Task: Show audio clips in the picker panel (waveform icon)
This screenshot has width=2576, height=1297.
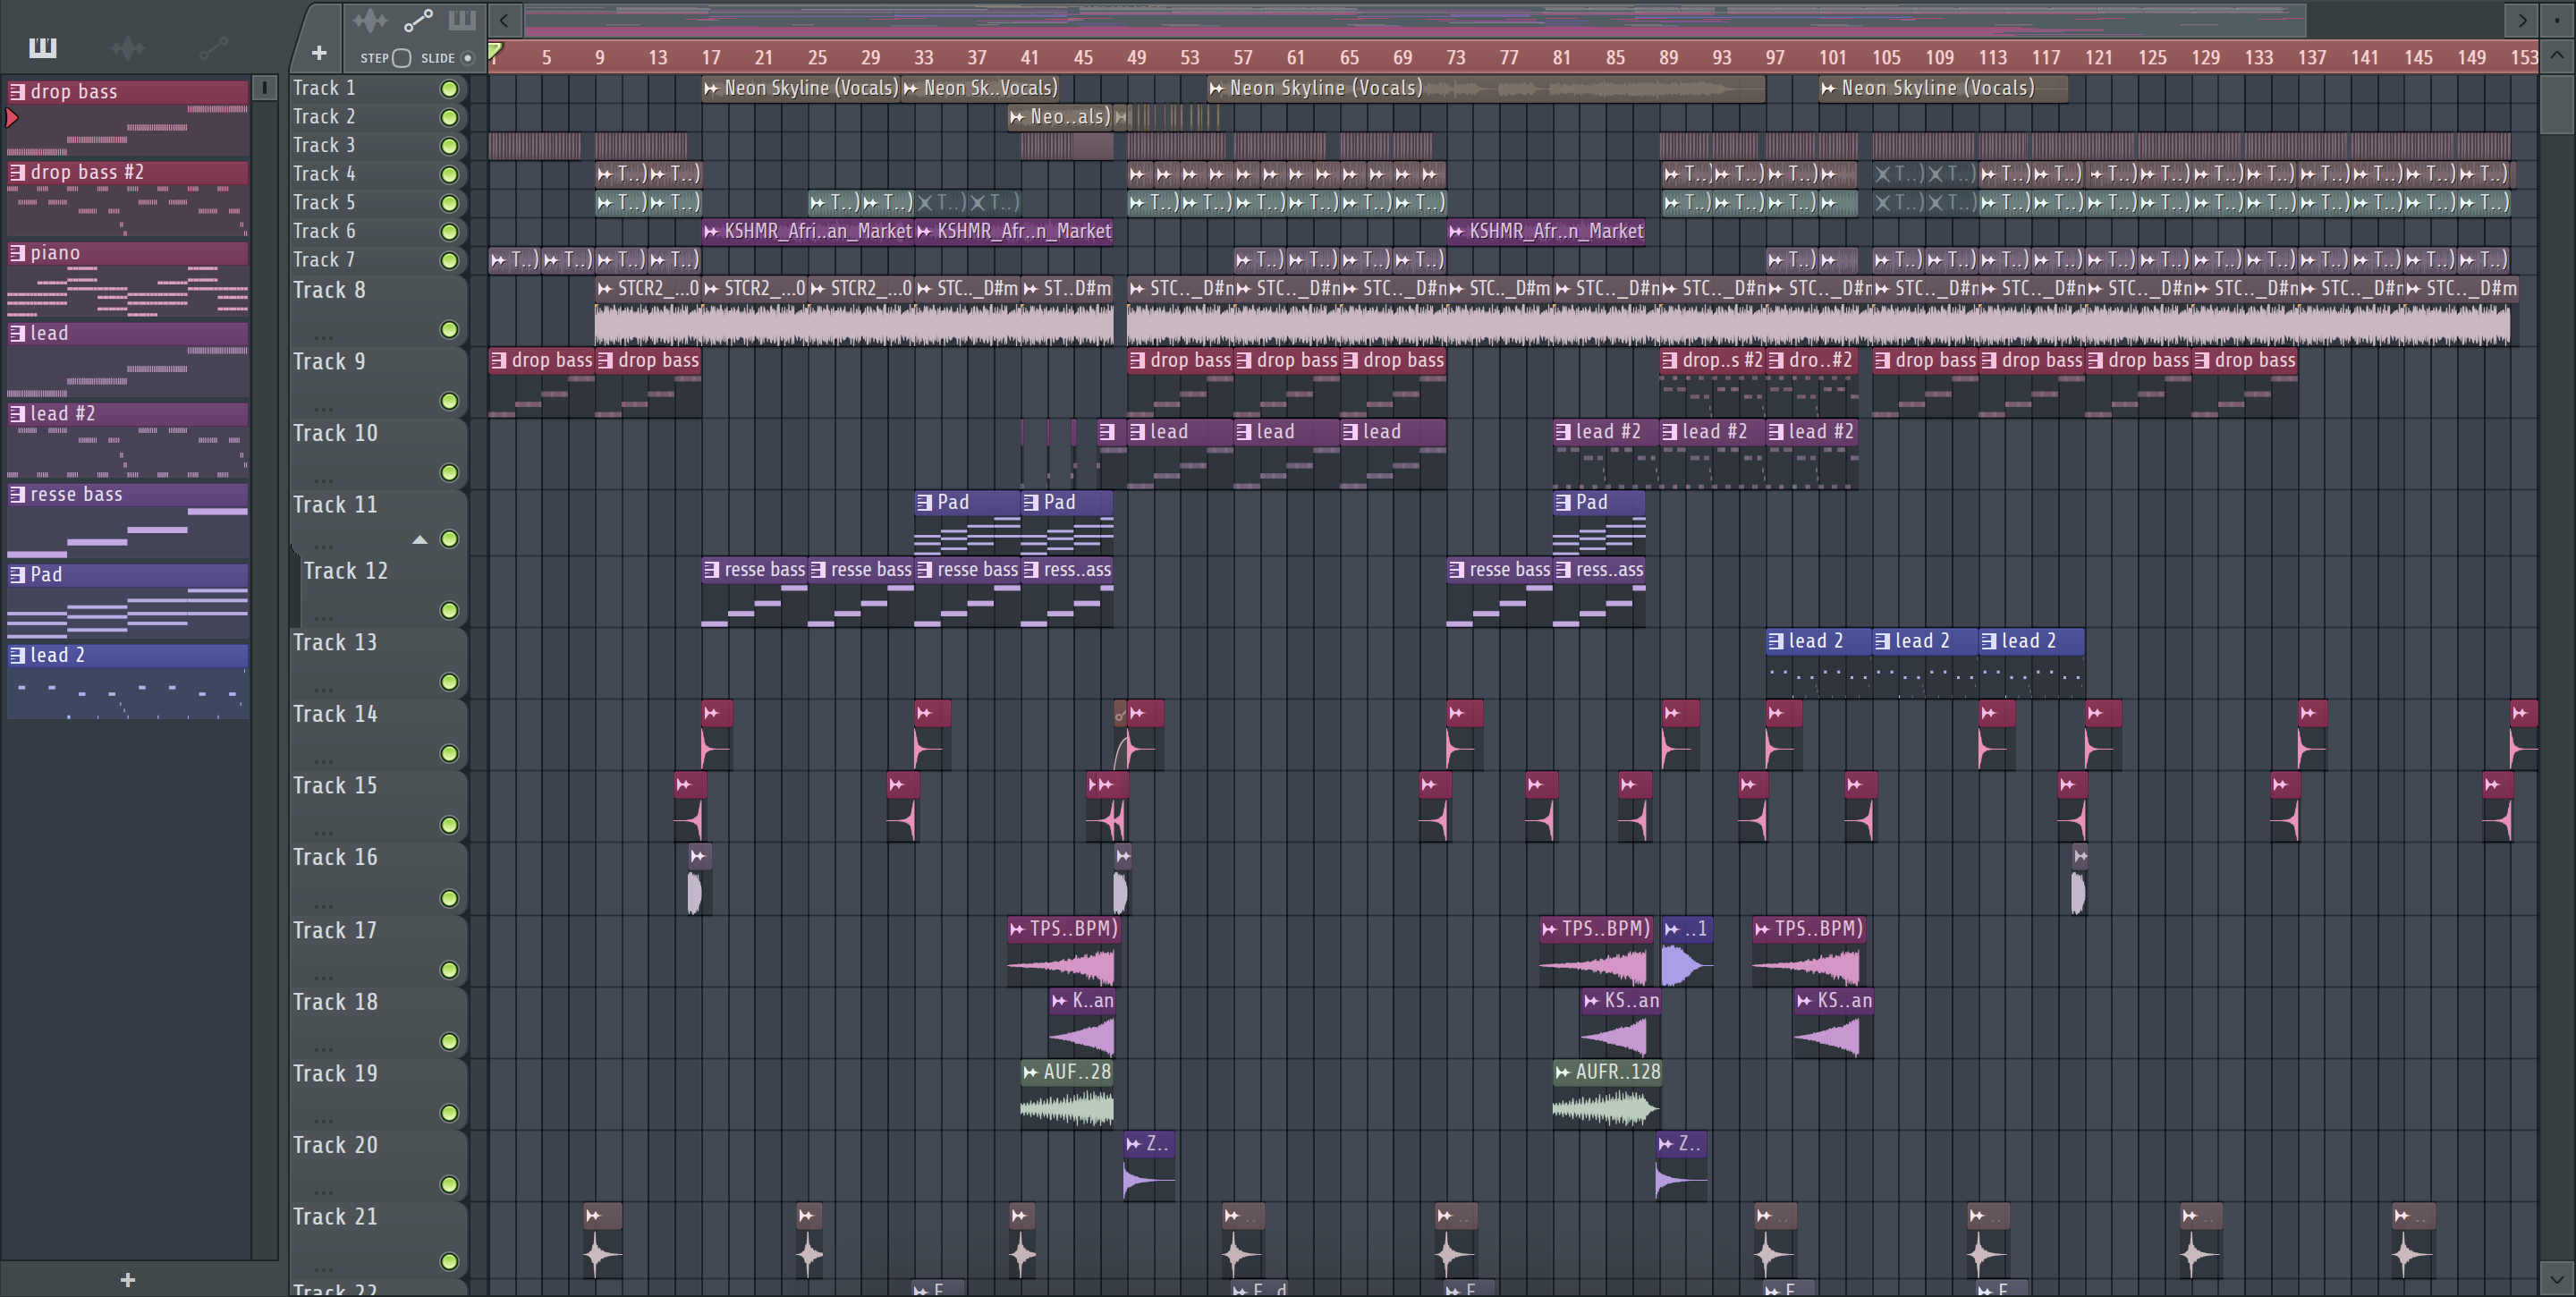Action: pos(128,47)
